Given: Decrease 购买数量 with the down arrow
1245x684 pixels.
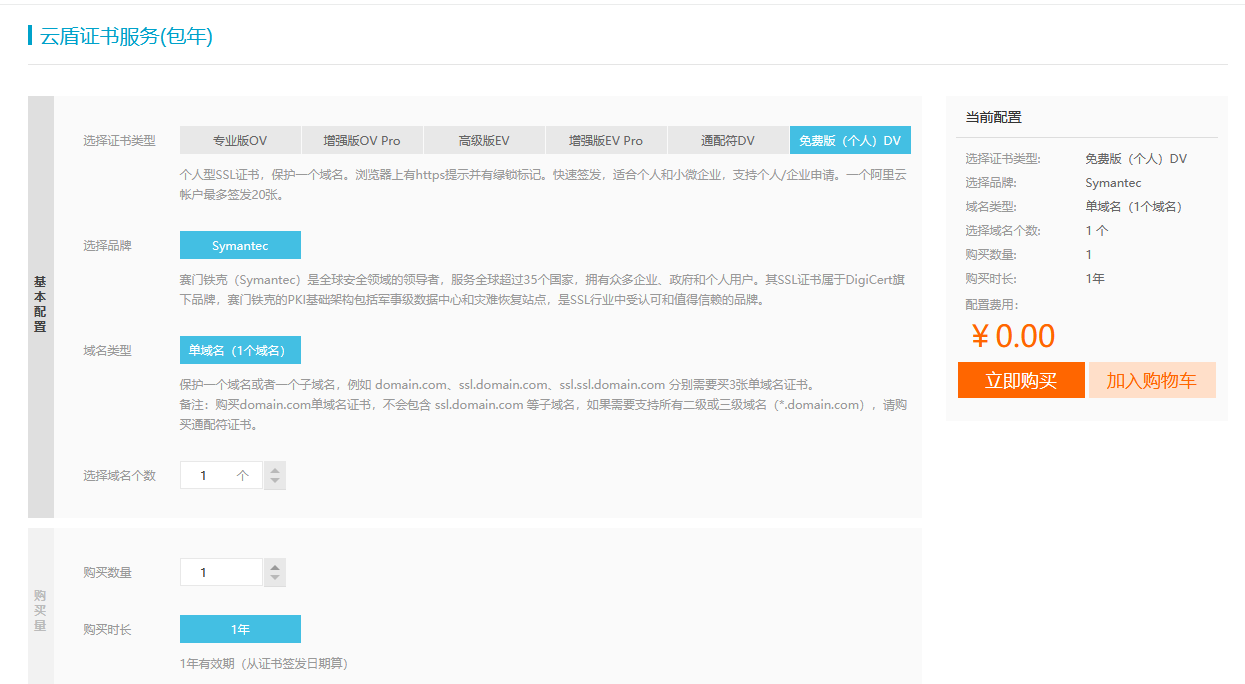Looking at the screenshot, I should pyautogui.click(x=275, y=579).
